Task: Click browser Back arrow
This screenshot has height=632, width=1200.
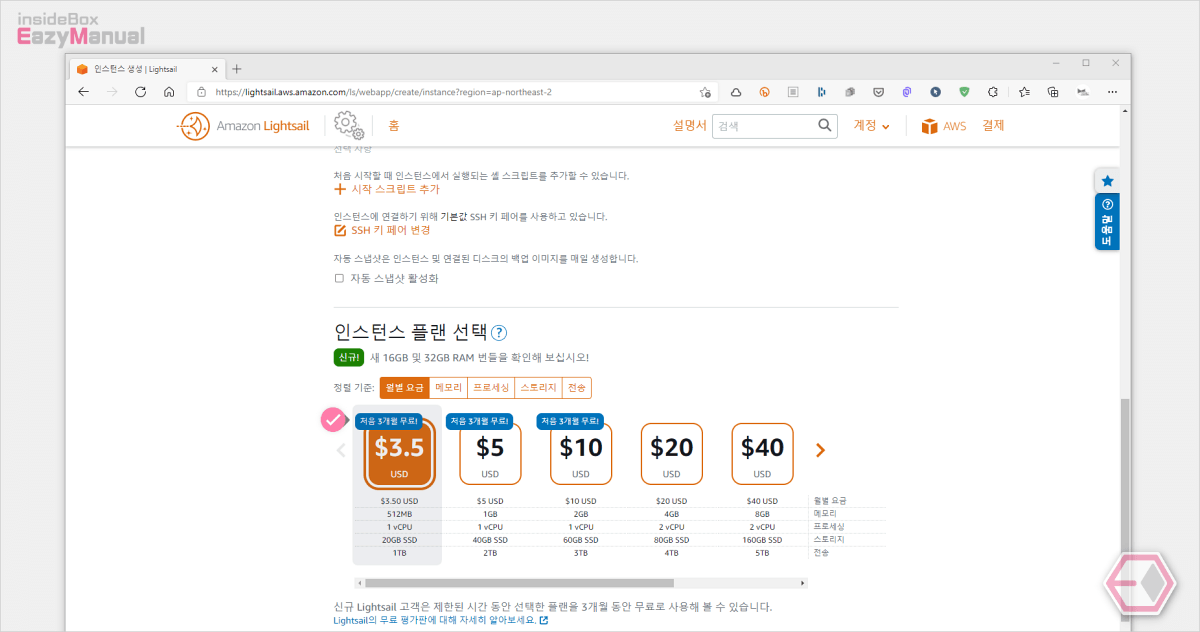Action: 84,92
